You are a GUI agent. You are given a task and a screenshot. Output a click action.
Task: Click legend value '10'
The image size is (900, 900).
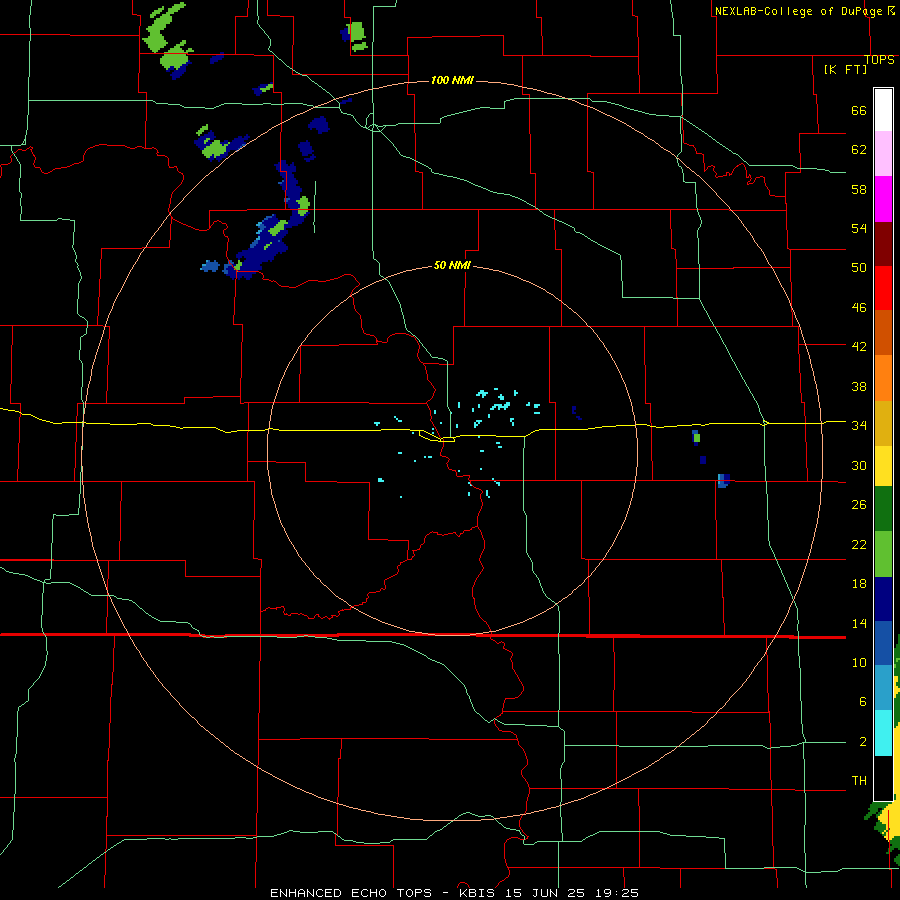(x=859, y=663)
